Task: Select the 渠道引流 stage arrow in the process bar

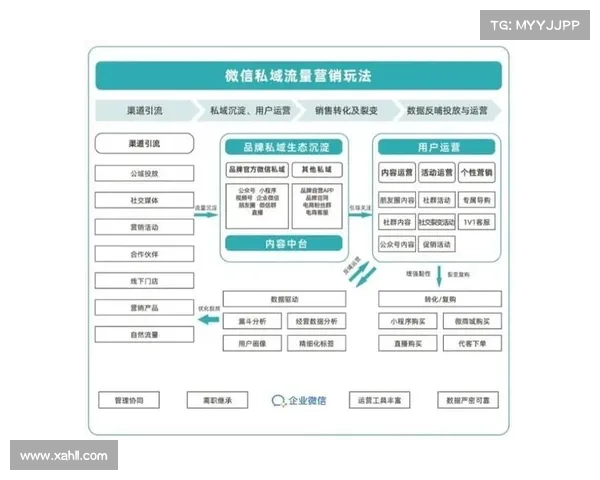Action: (x=147, y=111)
